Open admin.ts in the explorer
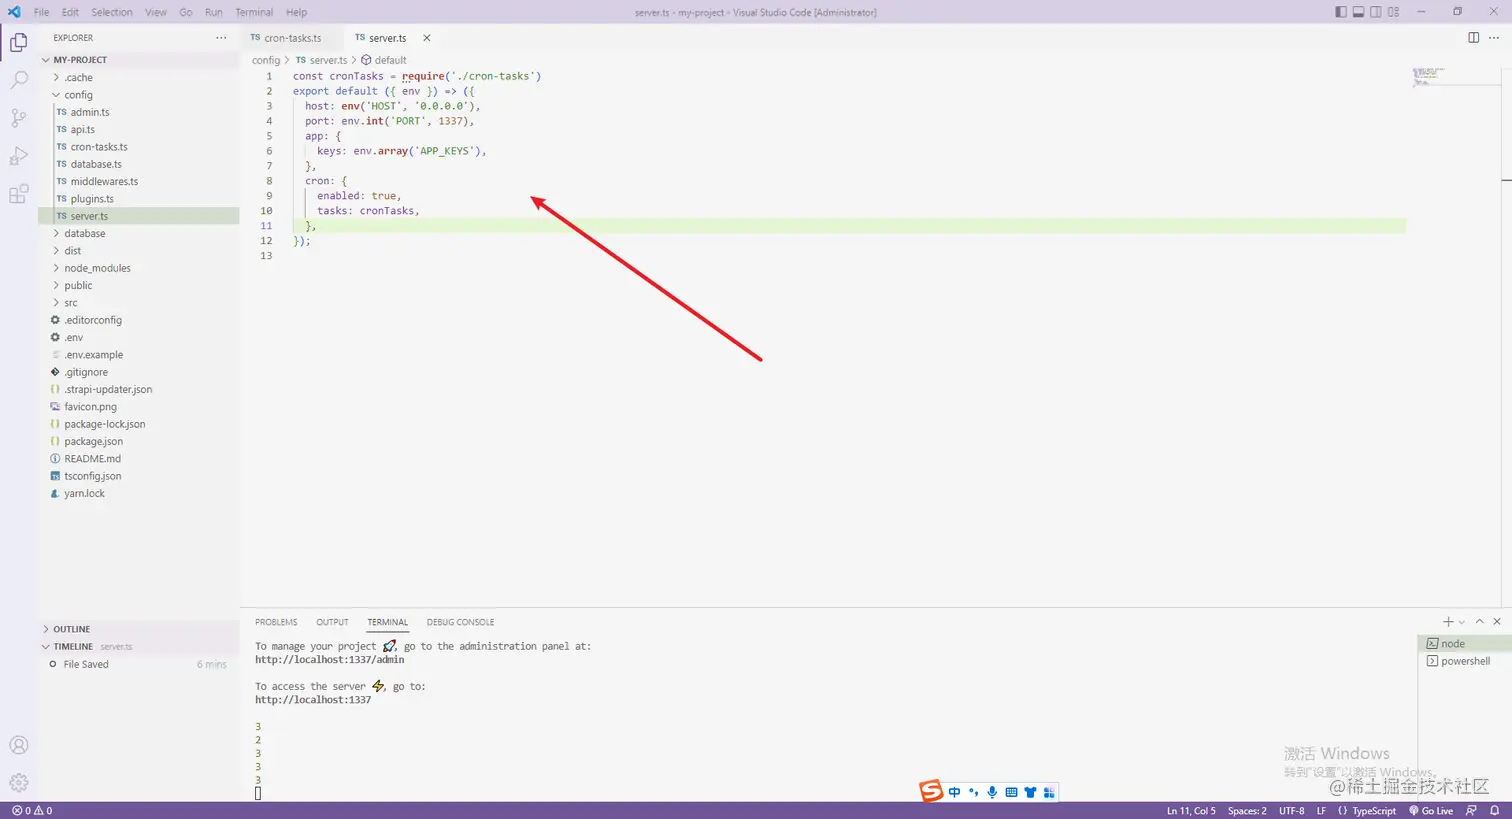 [140, 112]
